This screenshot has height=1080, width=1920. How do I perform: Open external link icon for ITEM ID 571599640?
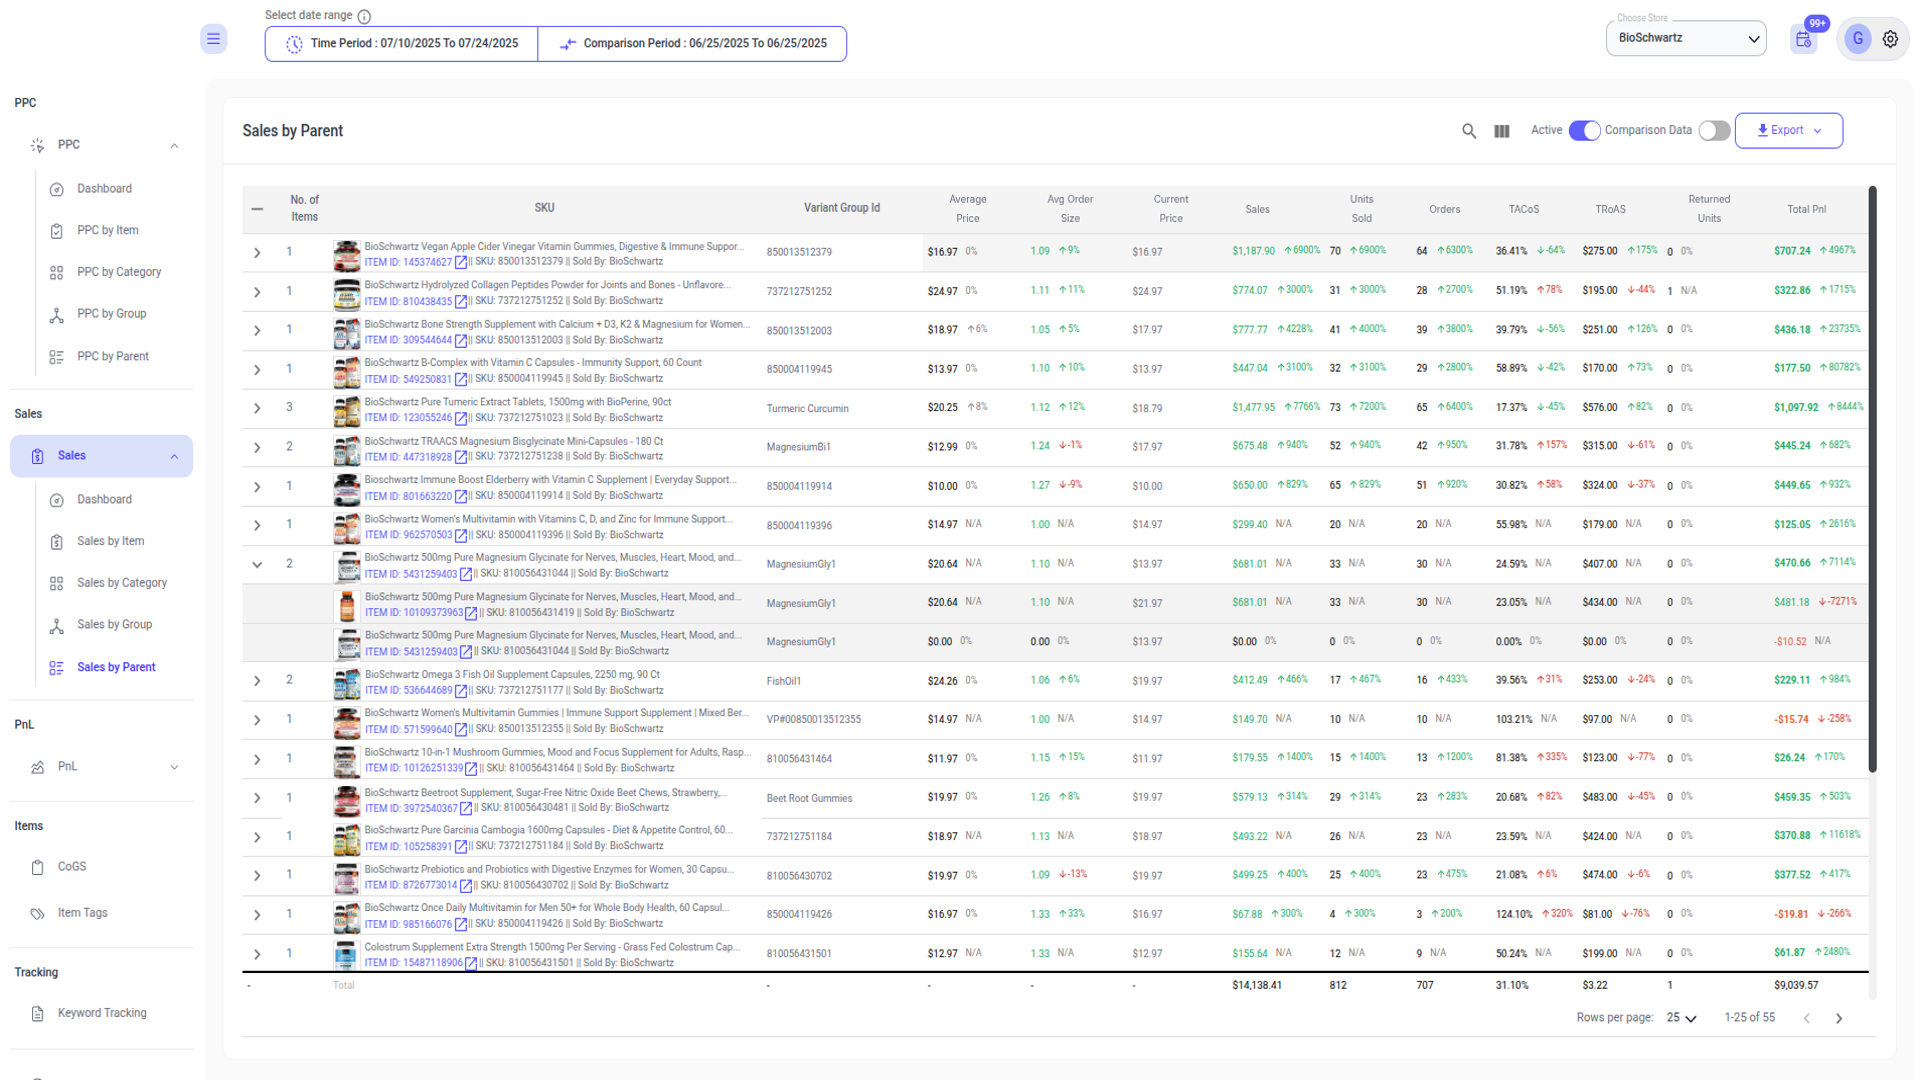click(x=461, y=731)
